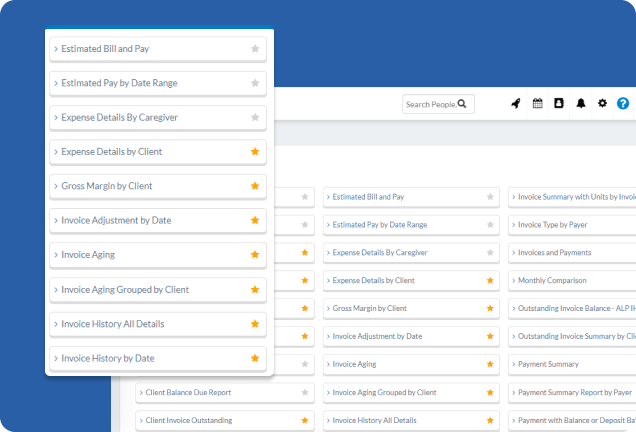Open the notifications bell icon
The width and height of the screenshot is (636, 432).
tap(581, 103)
